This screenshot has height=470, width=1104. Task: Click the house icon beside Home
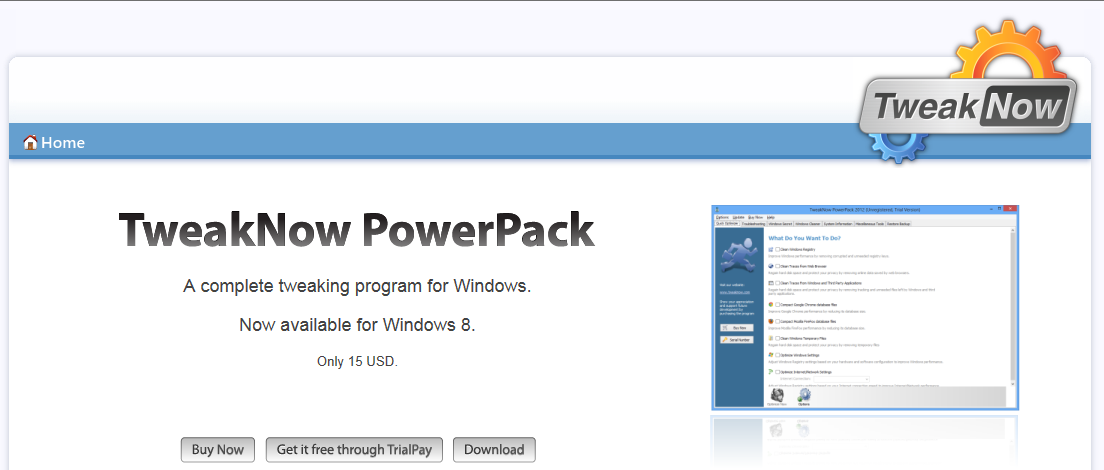(x=30, y=143)
